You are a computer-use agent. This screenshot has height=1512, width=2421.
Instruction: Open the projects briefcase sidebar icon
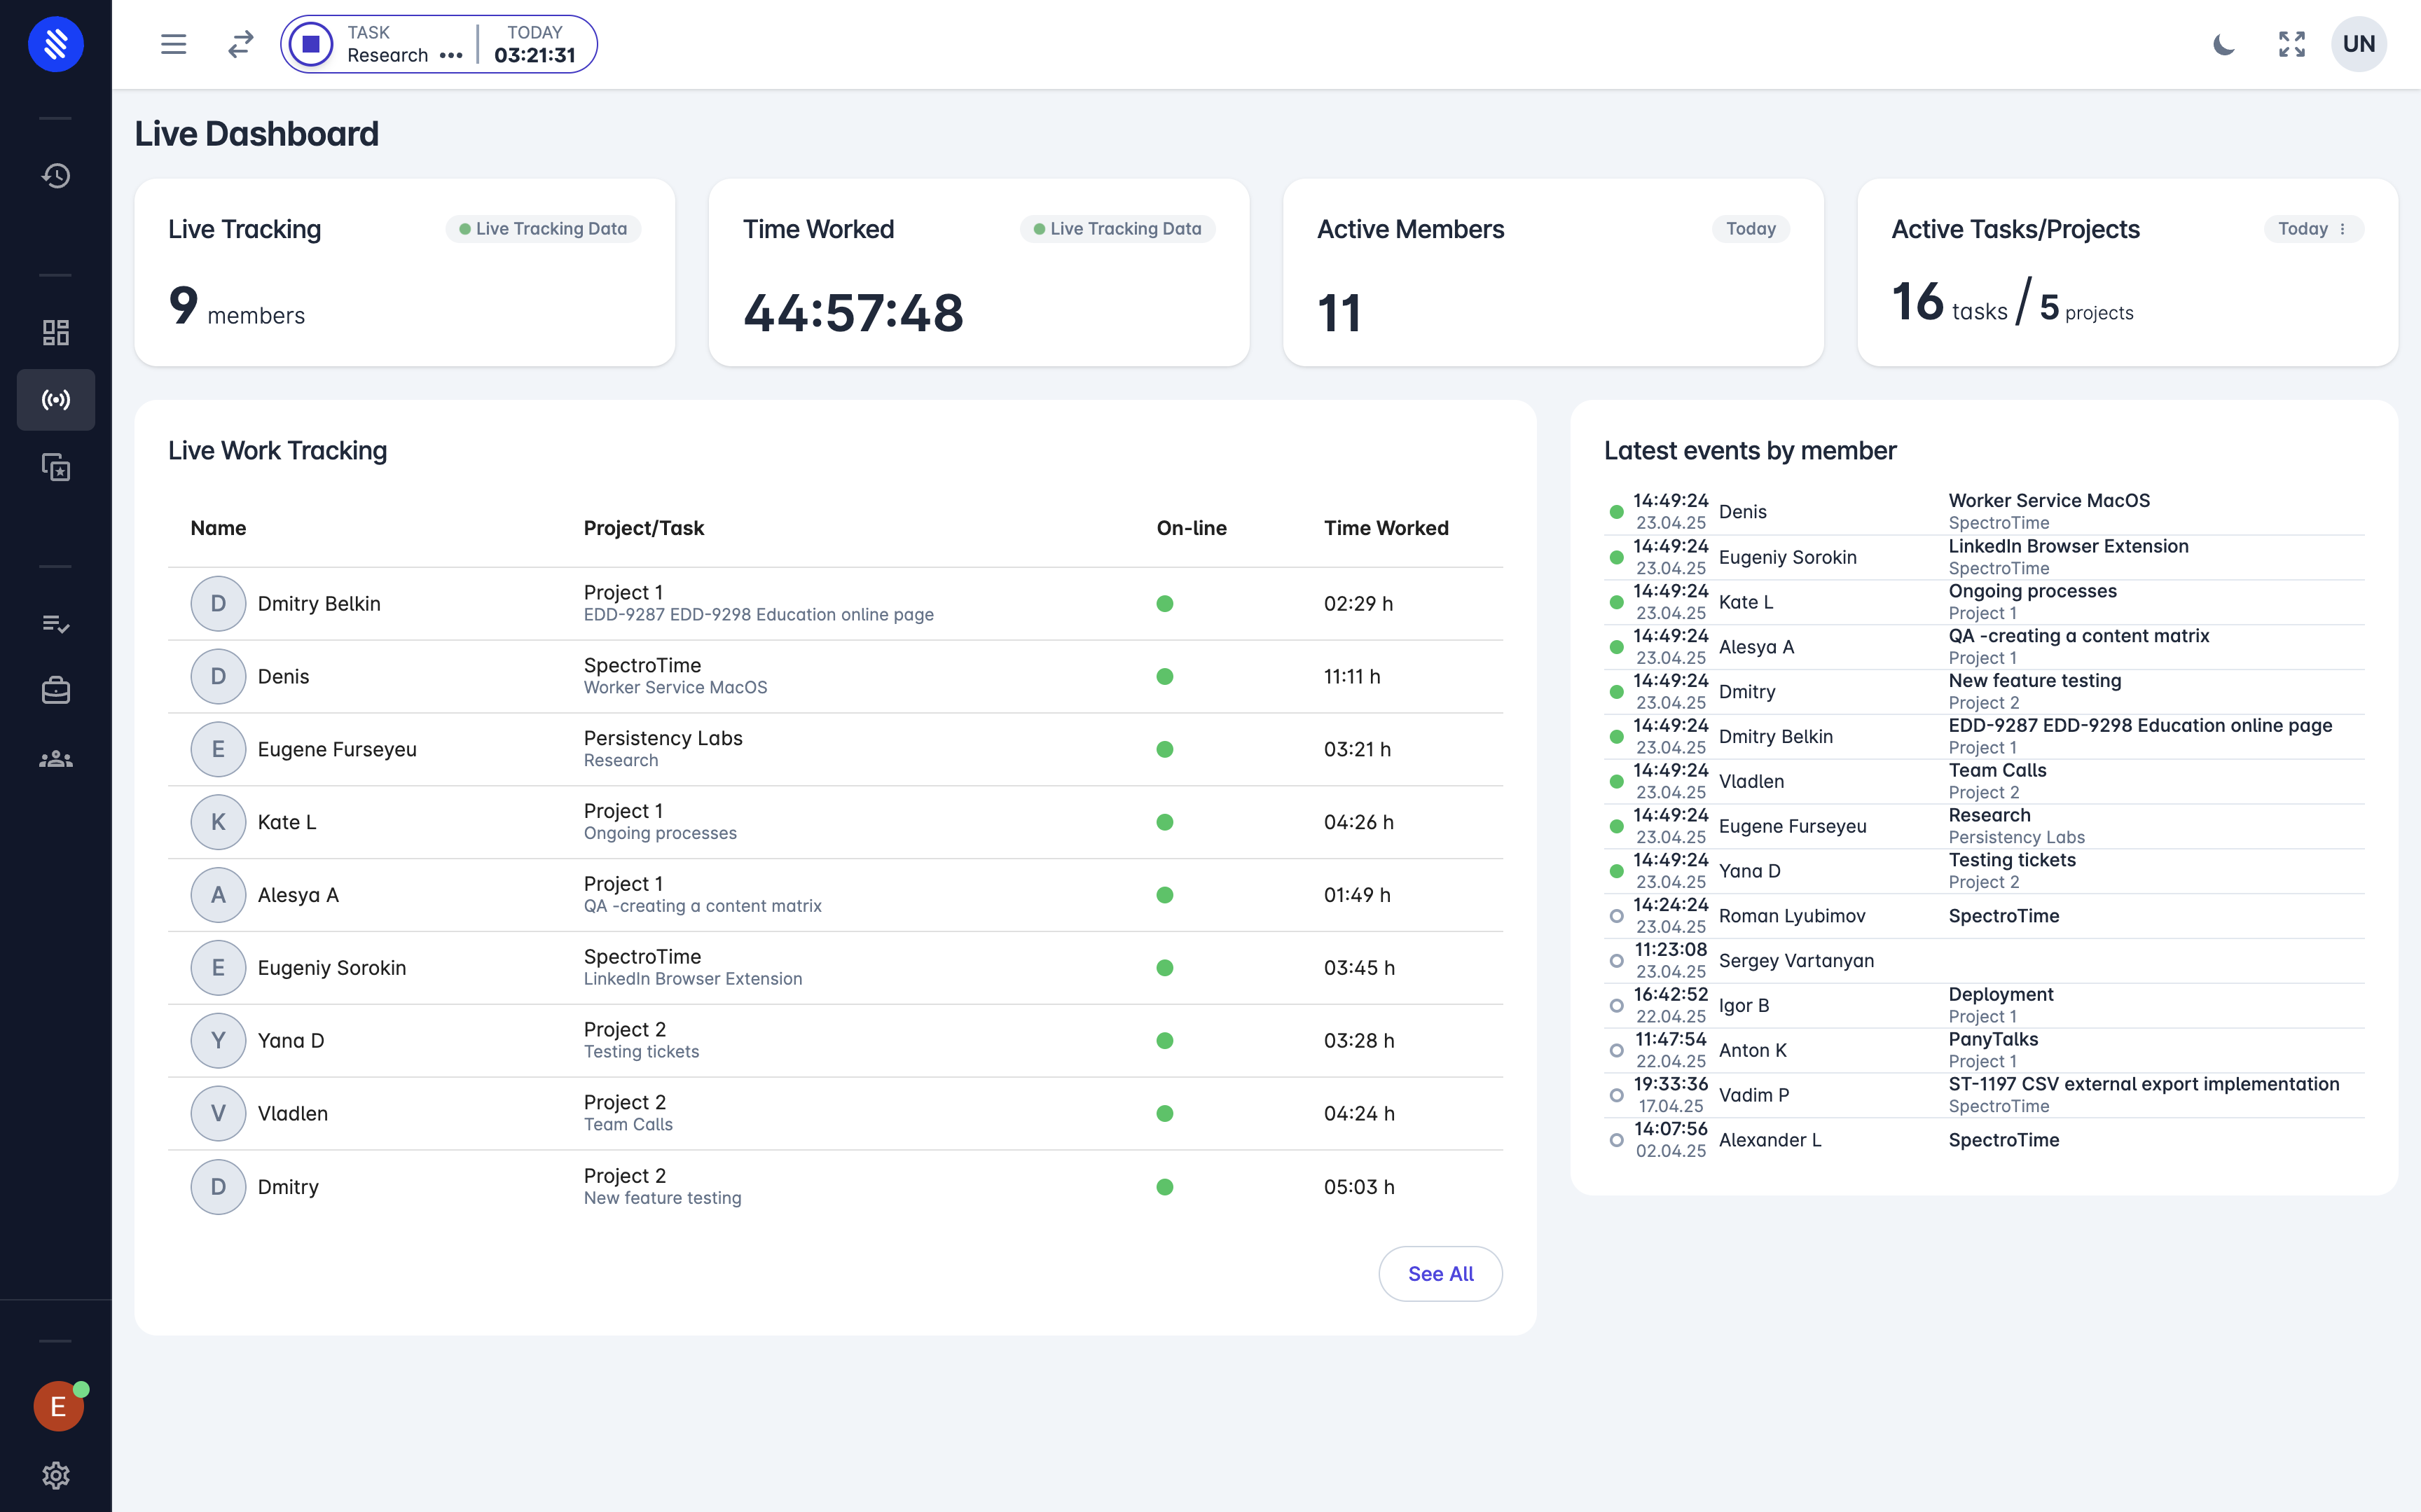[x=56, y=691]
